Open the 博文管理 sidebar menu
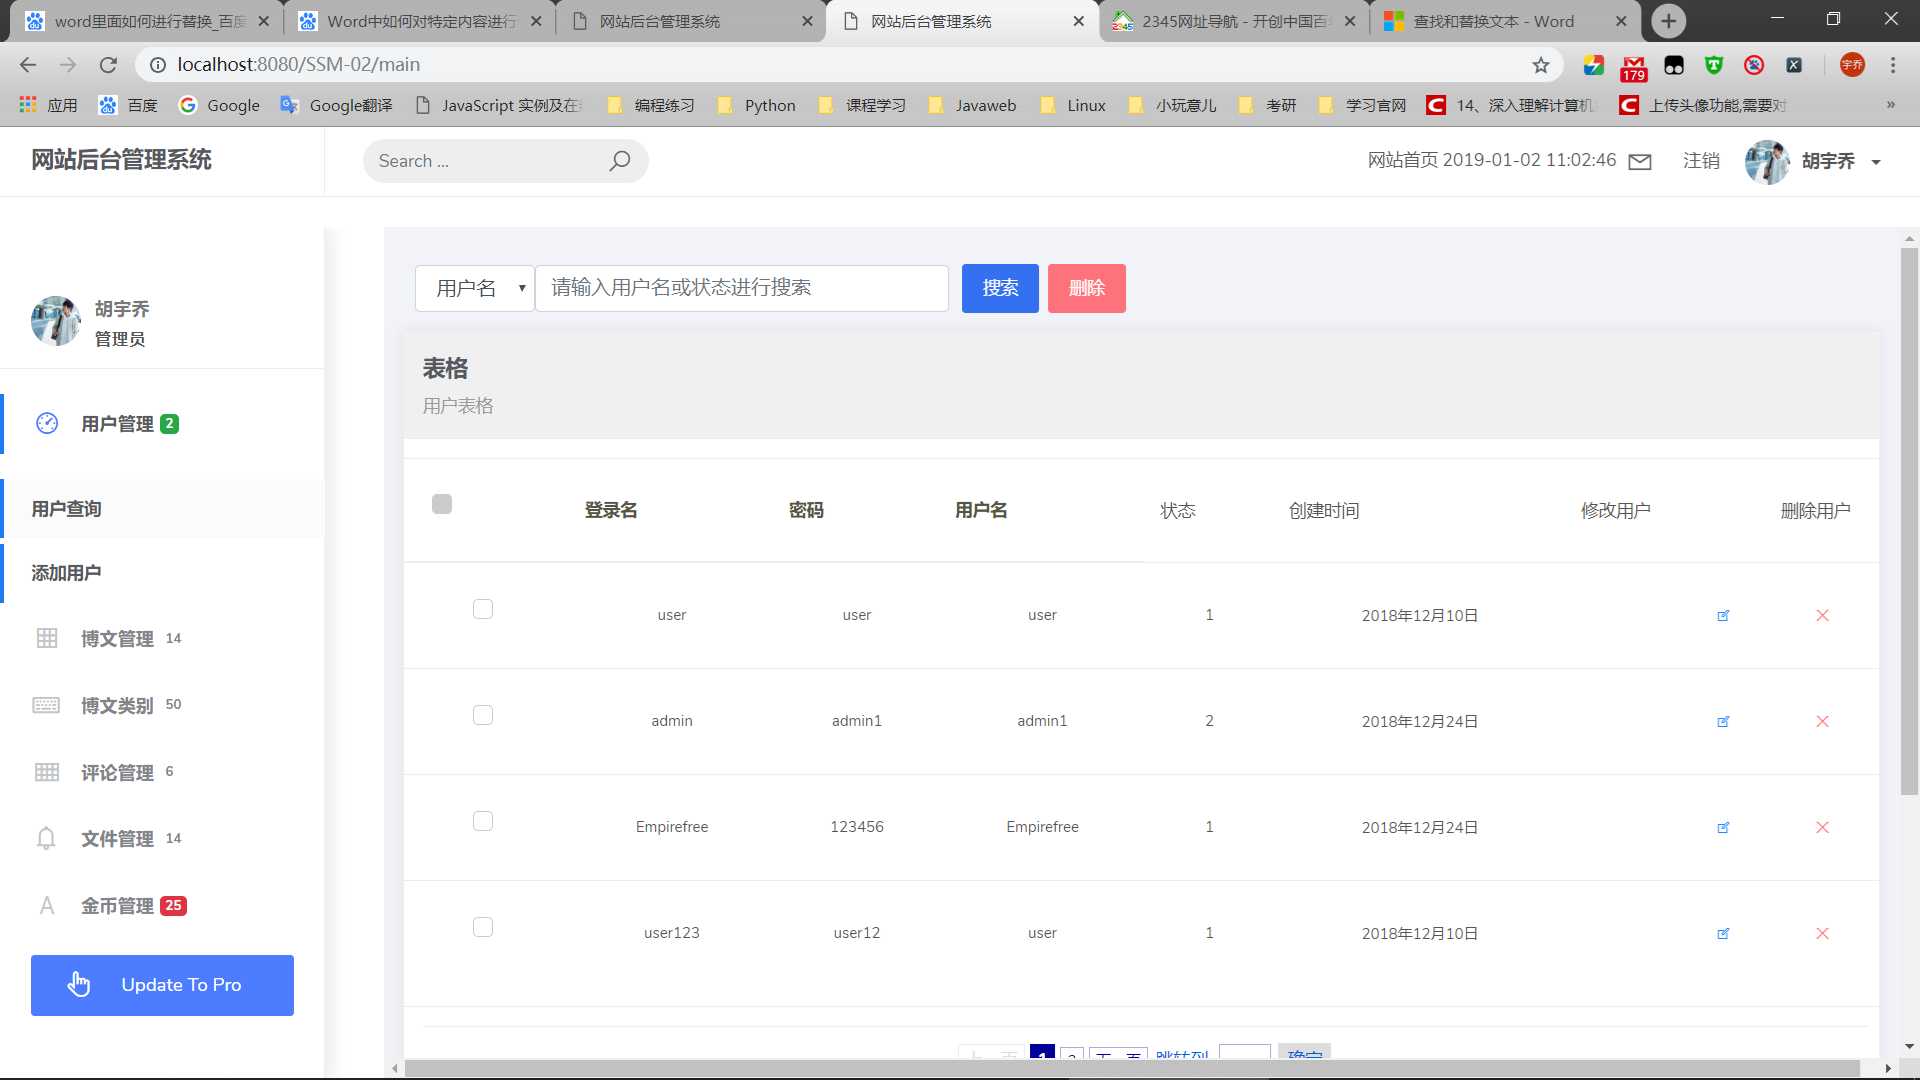Screen dimensions: 1920x1080 [x=117, y=639]
